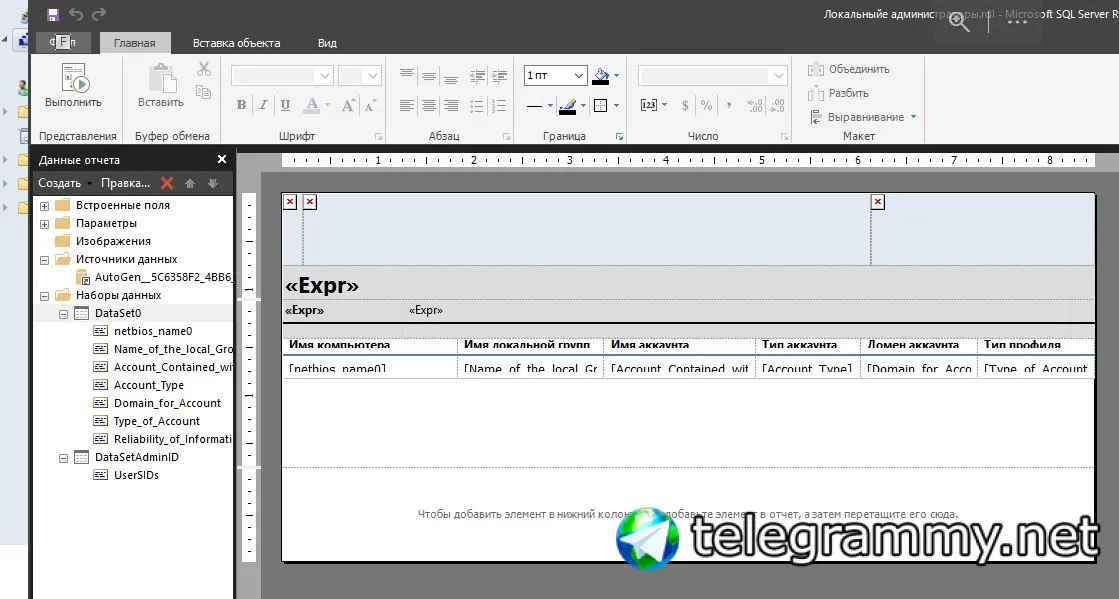
Task: Align text to top
Action: (x=407, y=74)
